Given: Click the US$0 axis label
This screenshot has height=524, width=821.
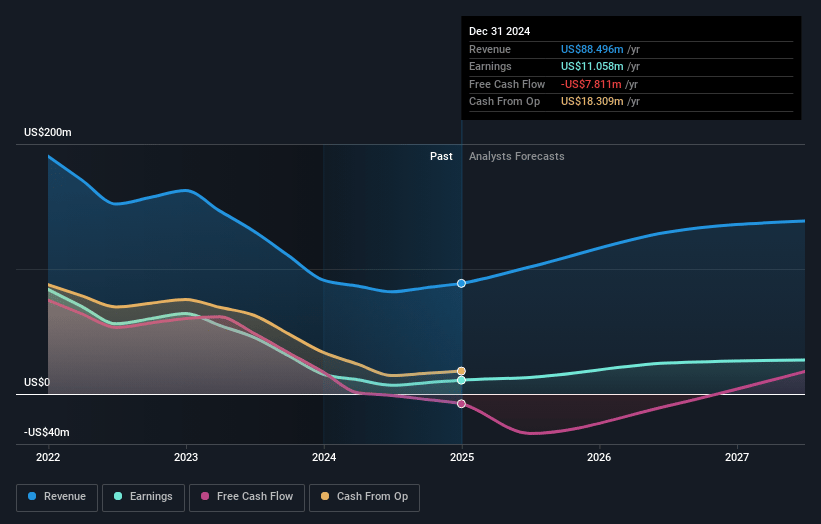Looking at the screenshot, I should [x=37, y=383].
